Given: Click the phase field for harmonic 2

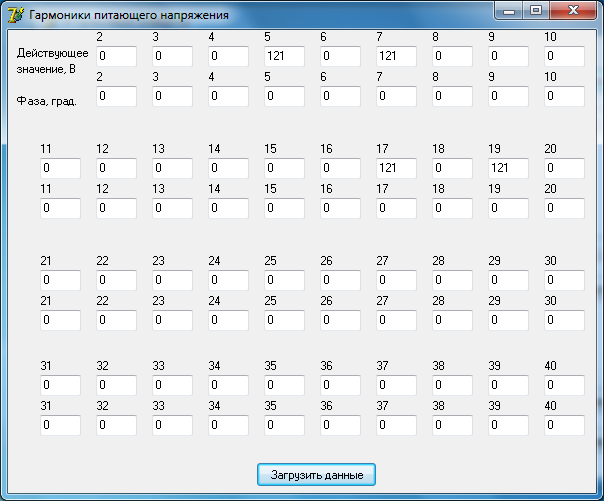Looking at the screenshot, I should pos(116,96).
